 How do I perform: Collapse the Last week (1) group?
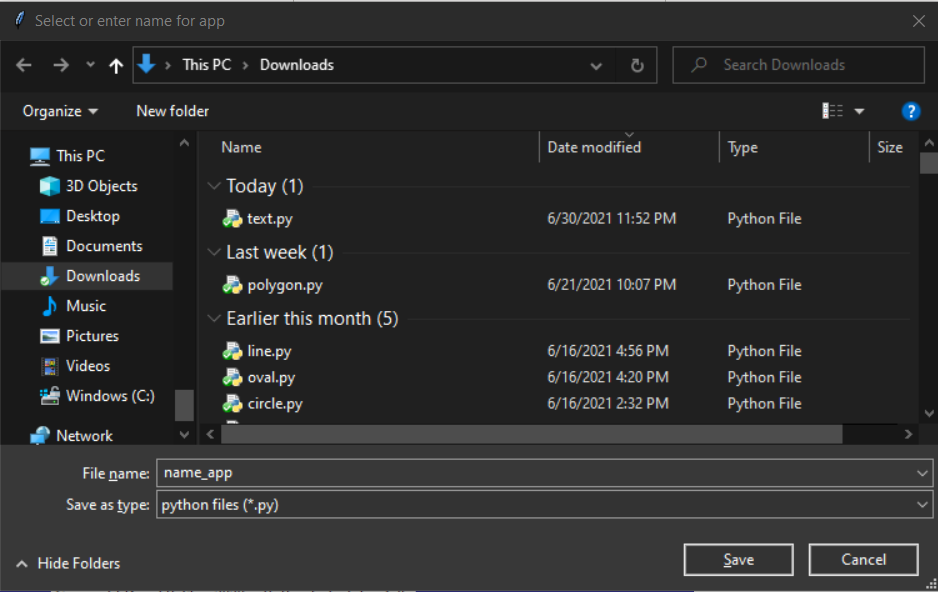tap(214, 252)
